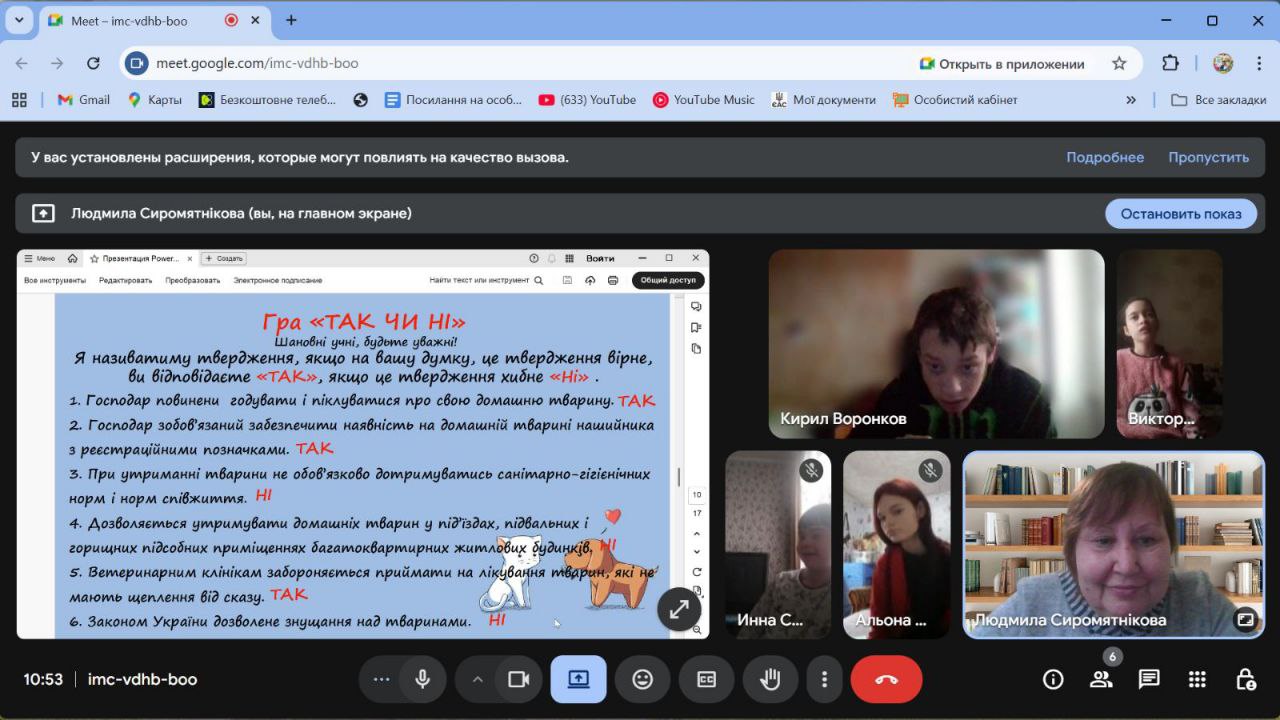Open the emoji reactions panel
Image resolution: width=1280 pixels, height=720 pixels.
642,680
